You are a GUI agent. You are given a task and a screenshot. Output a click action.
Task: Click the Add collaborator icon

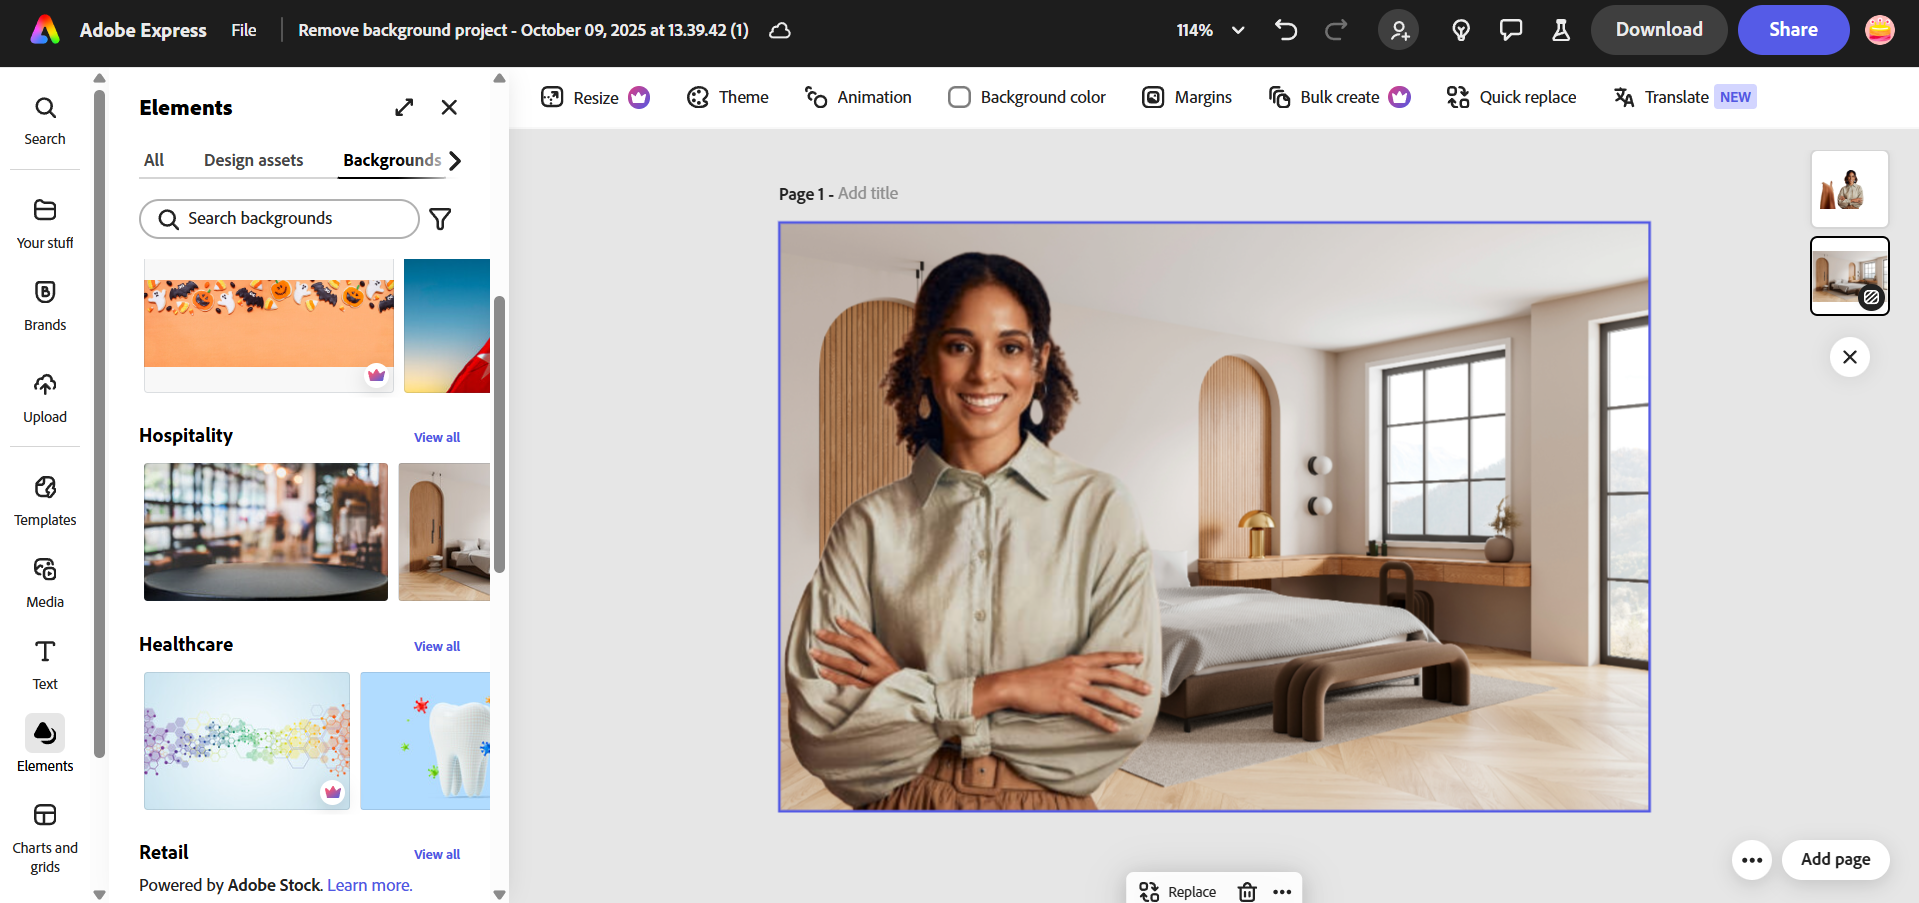1398,29
